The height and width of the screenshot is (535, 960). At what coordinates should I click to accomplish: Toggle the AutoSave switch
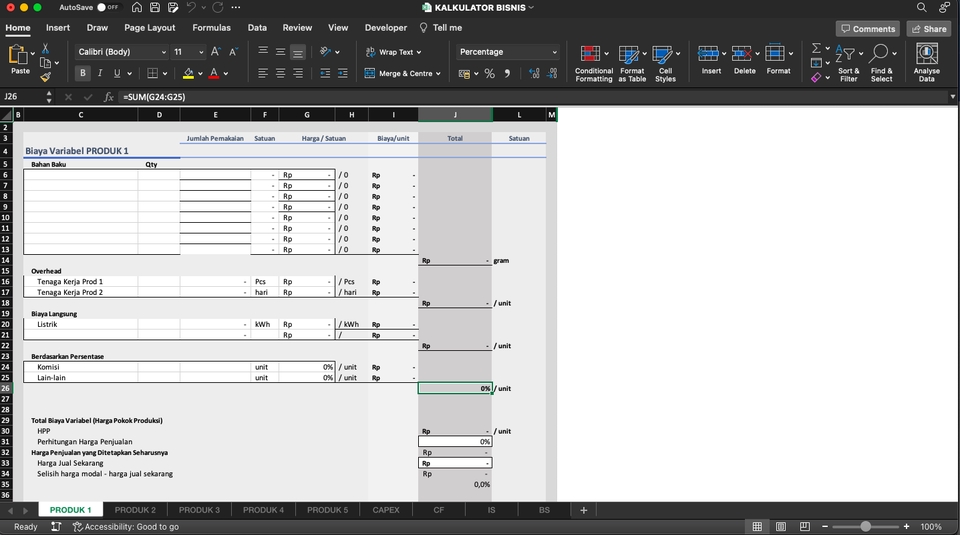coord(105,7)
